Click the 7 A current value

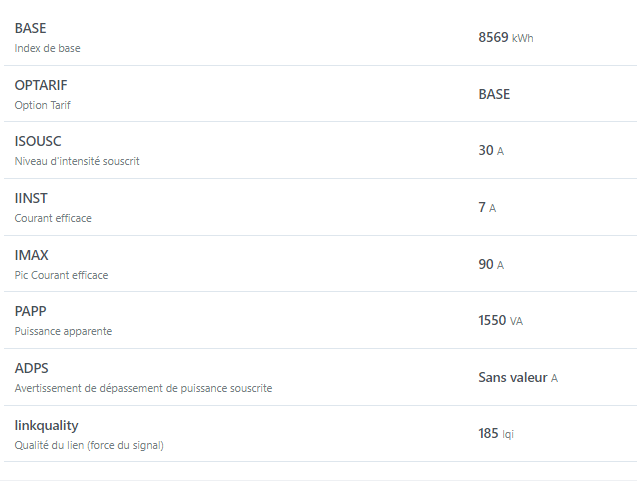487,207
